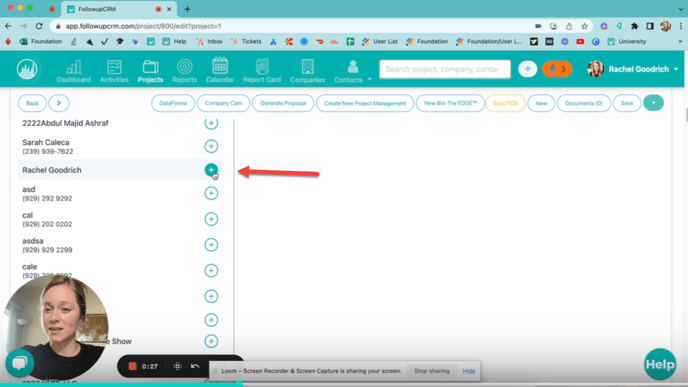Hide the screen sharing bar

[469, 371]
